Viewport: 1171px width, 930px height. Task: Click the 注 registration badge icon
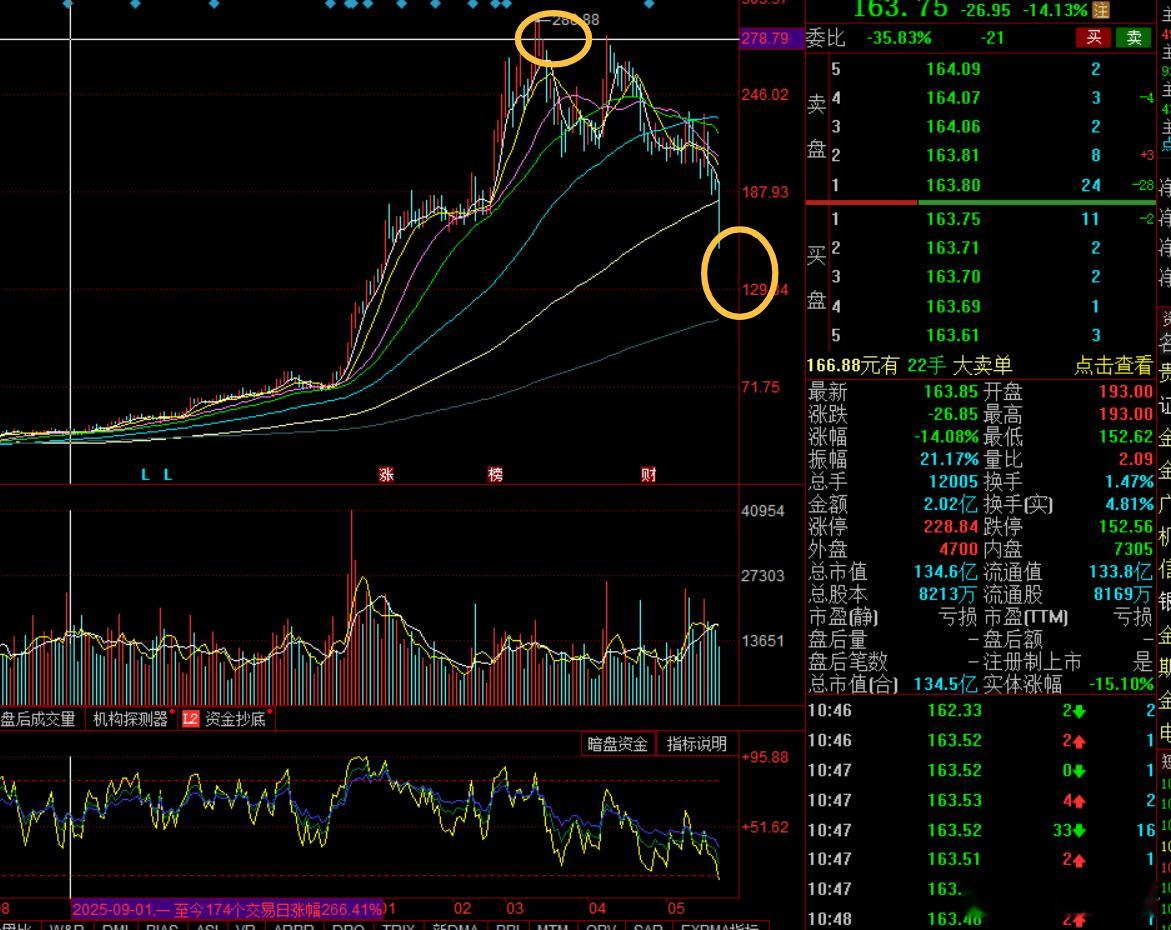(x=1101, y=10)
